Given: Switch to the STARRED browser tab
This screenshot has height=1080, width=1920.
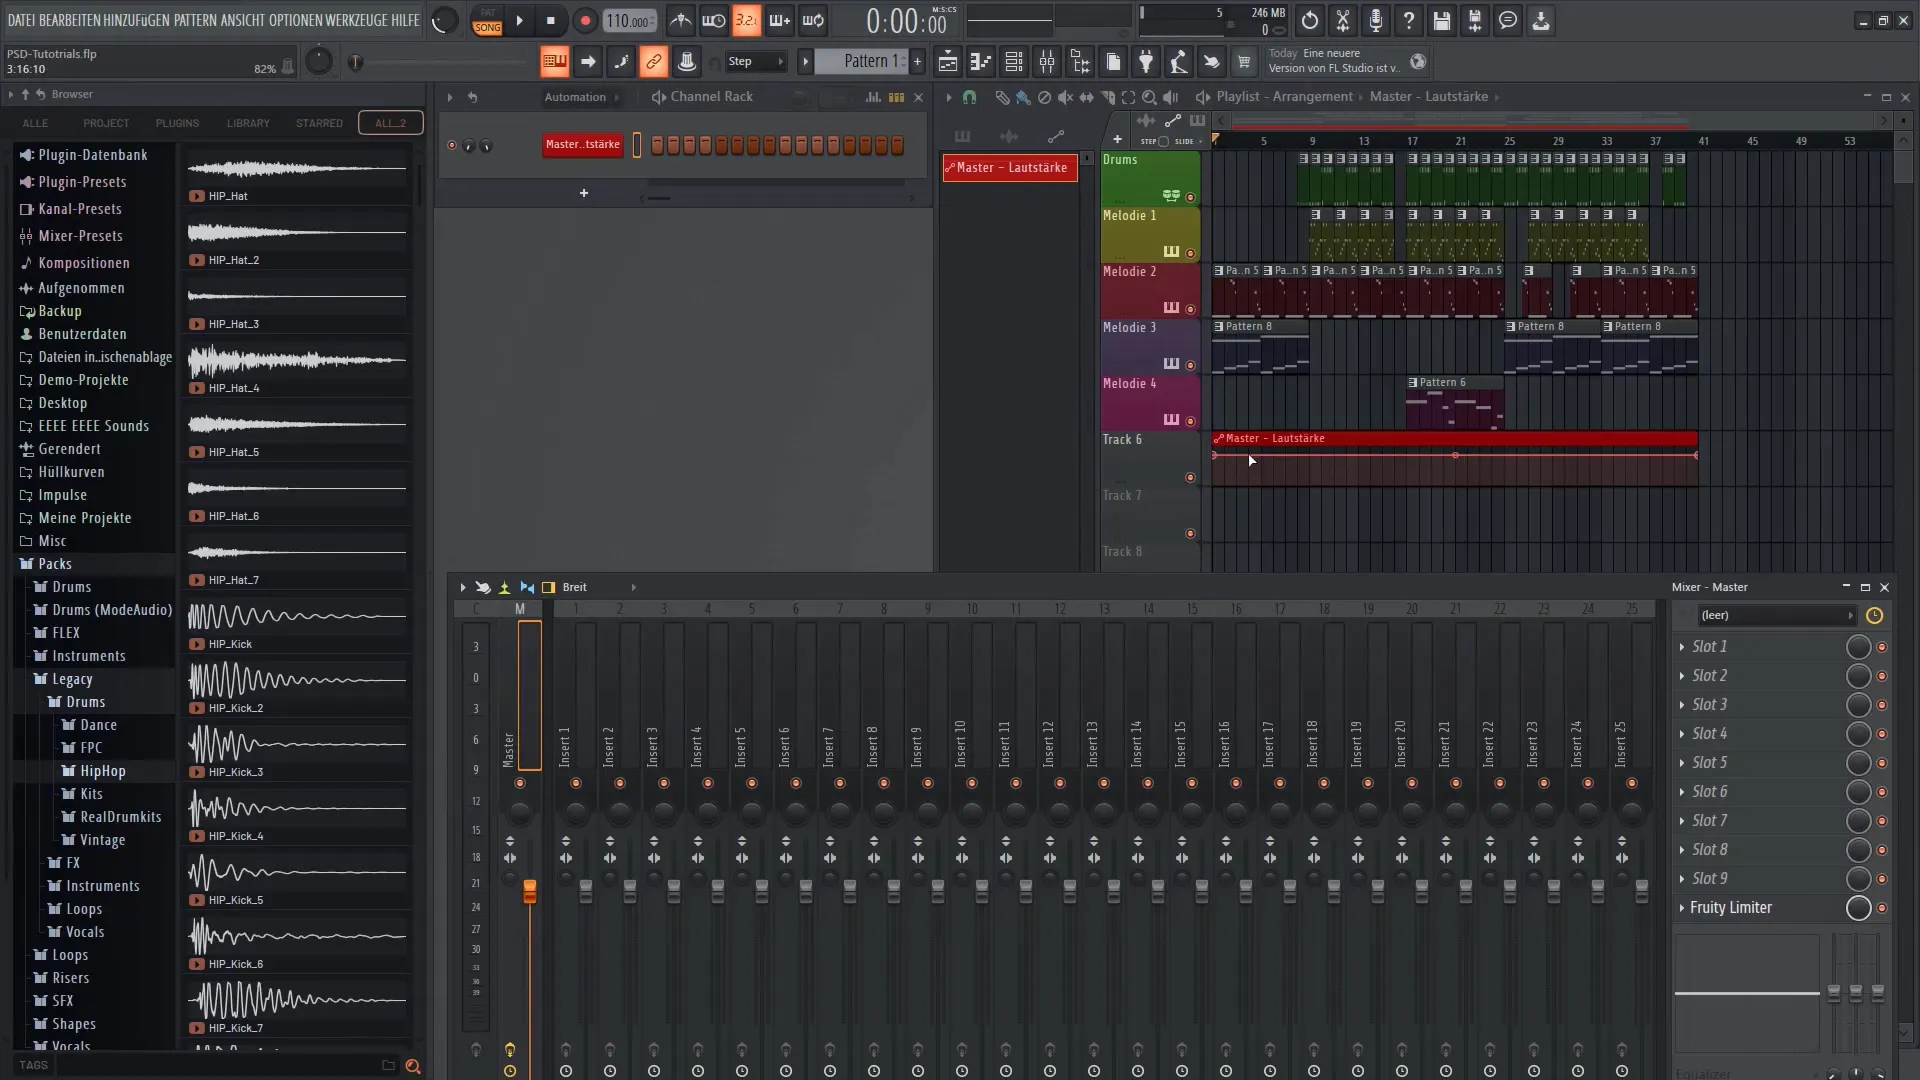Looking at the screenshot, I should point(319,123).
